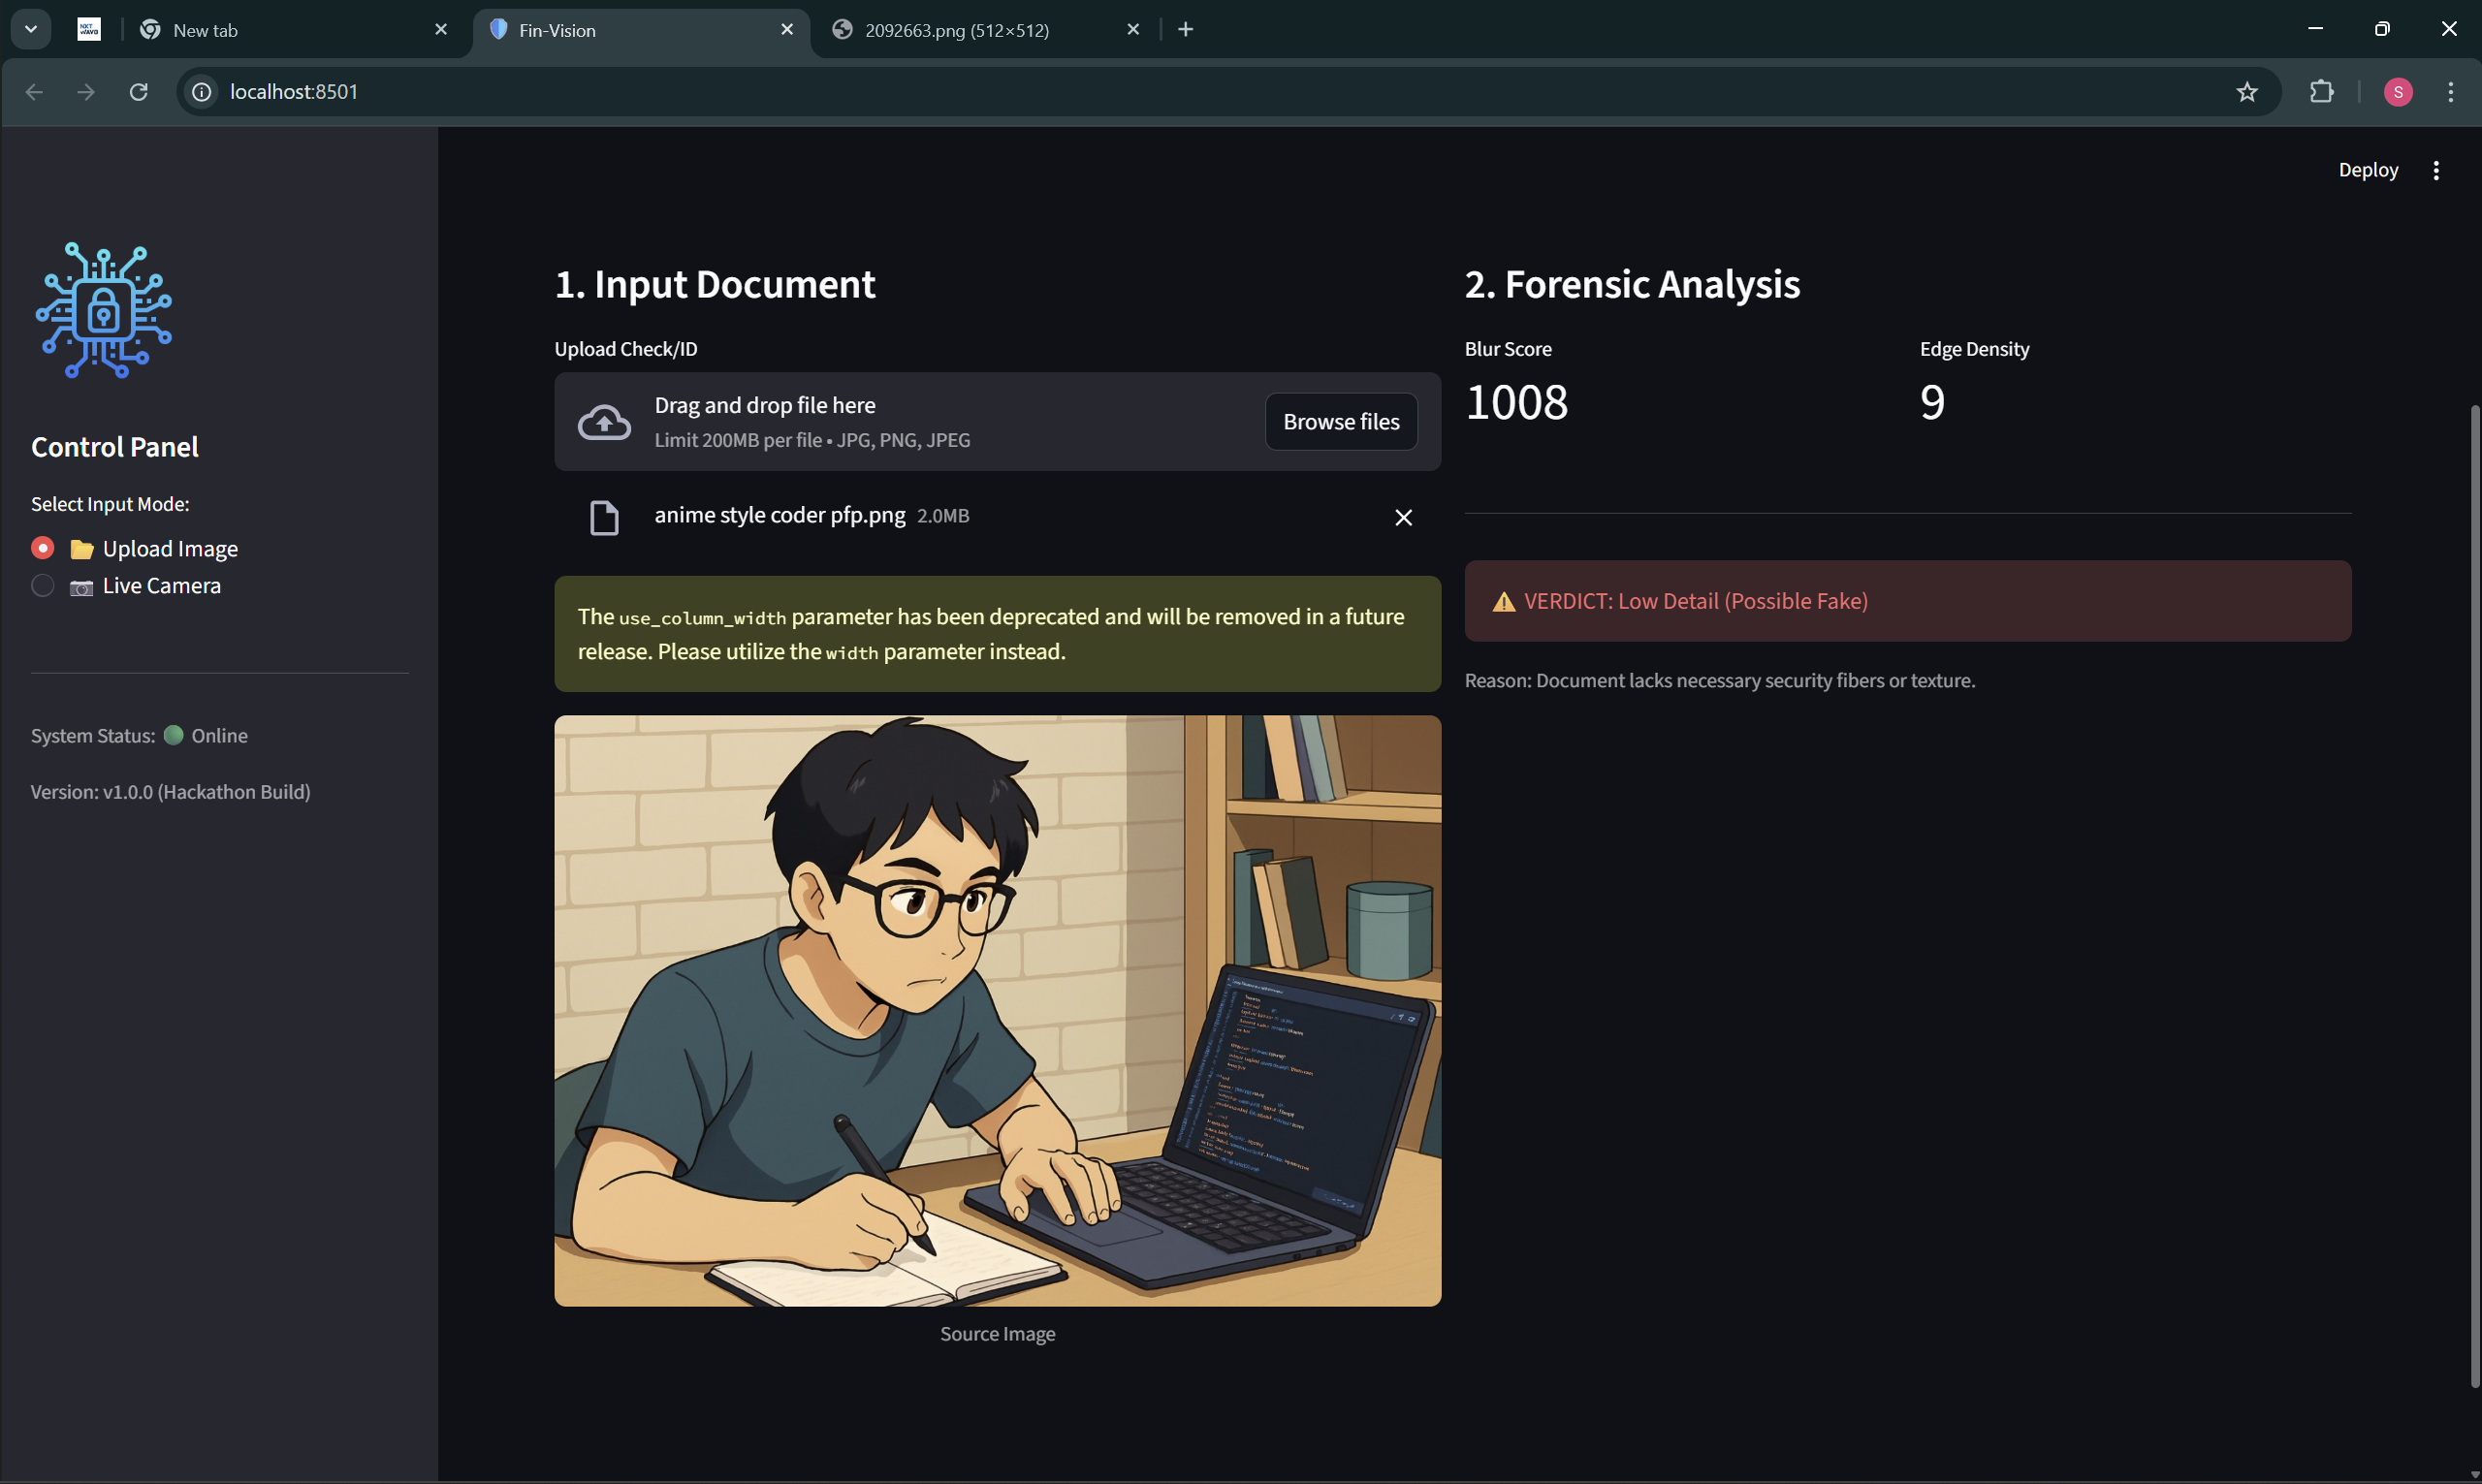2482x1484 pixels.
Task: Click the Deploy button
Action: pyautogui.click(x=2367, y=170)
